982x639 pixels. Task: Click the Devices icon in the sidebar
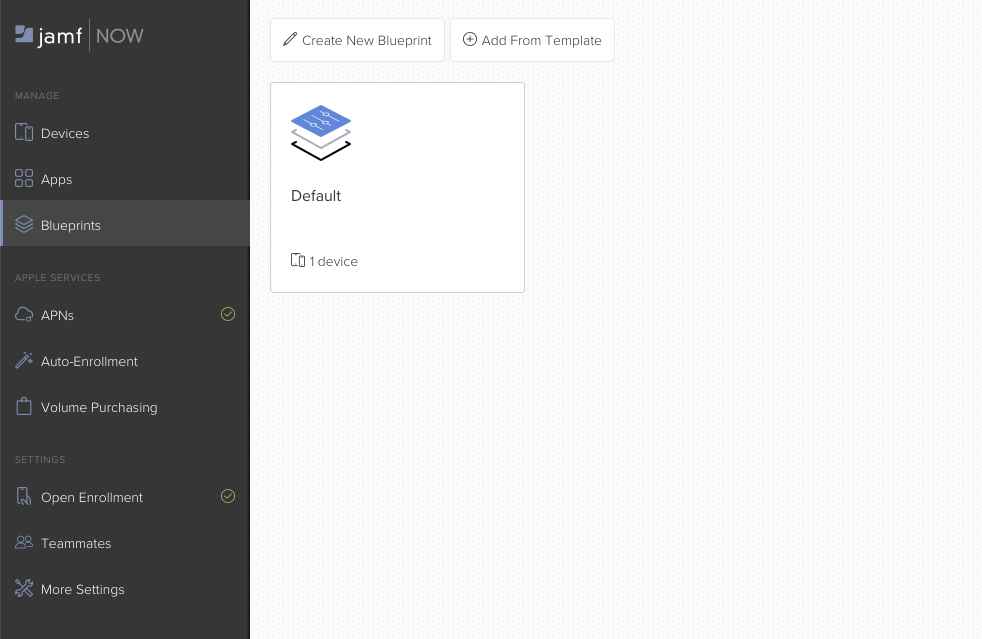24,133
